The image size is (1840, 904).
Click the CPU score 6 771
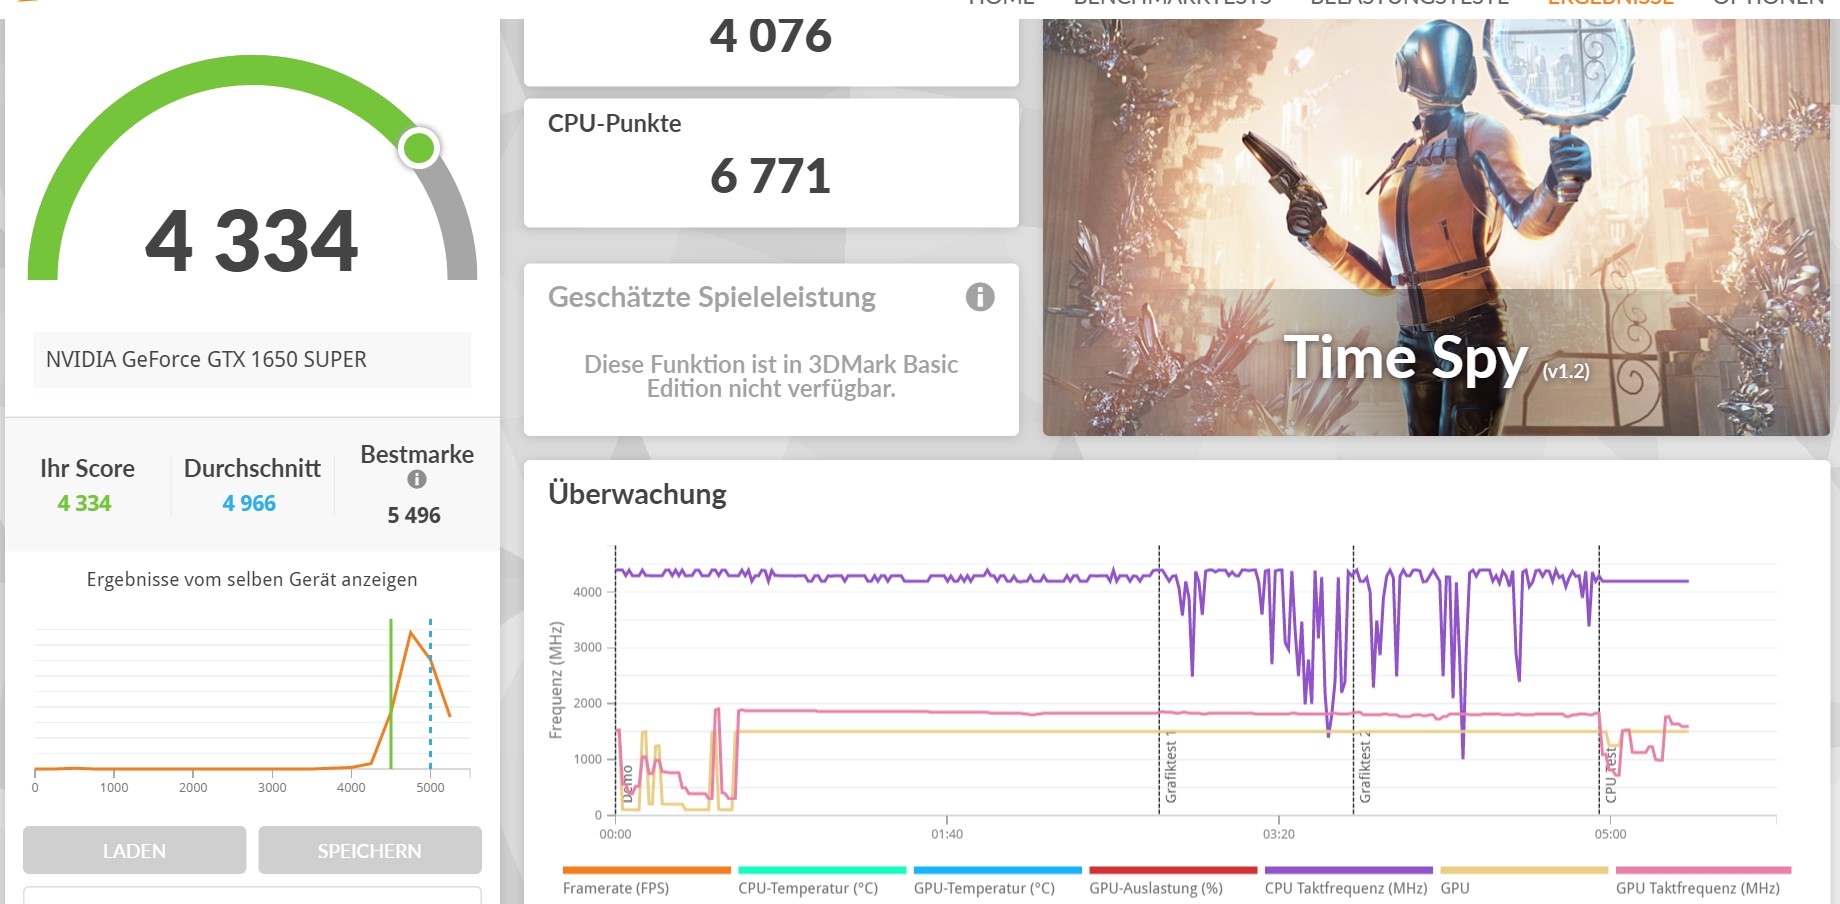(x=770, y=177)
